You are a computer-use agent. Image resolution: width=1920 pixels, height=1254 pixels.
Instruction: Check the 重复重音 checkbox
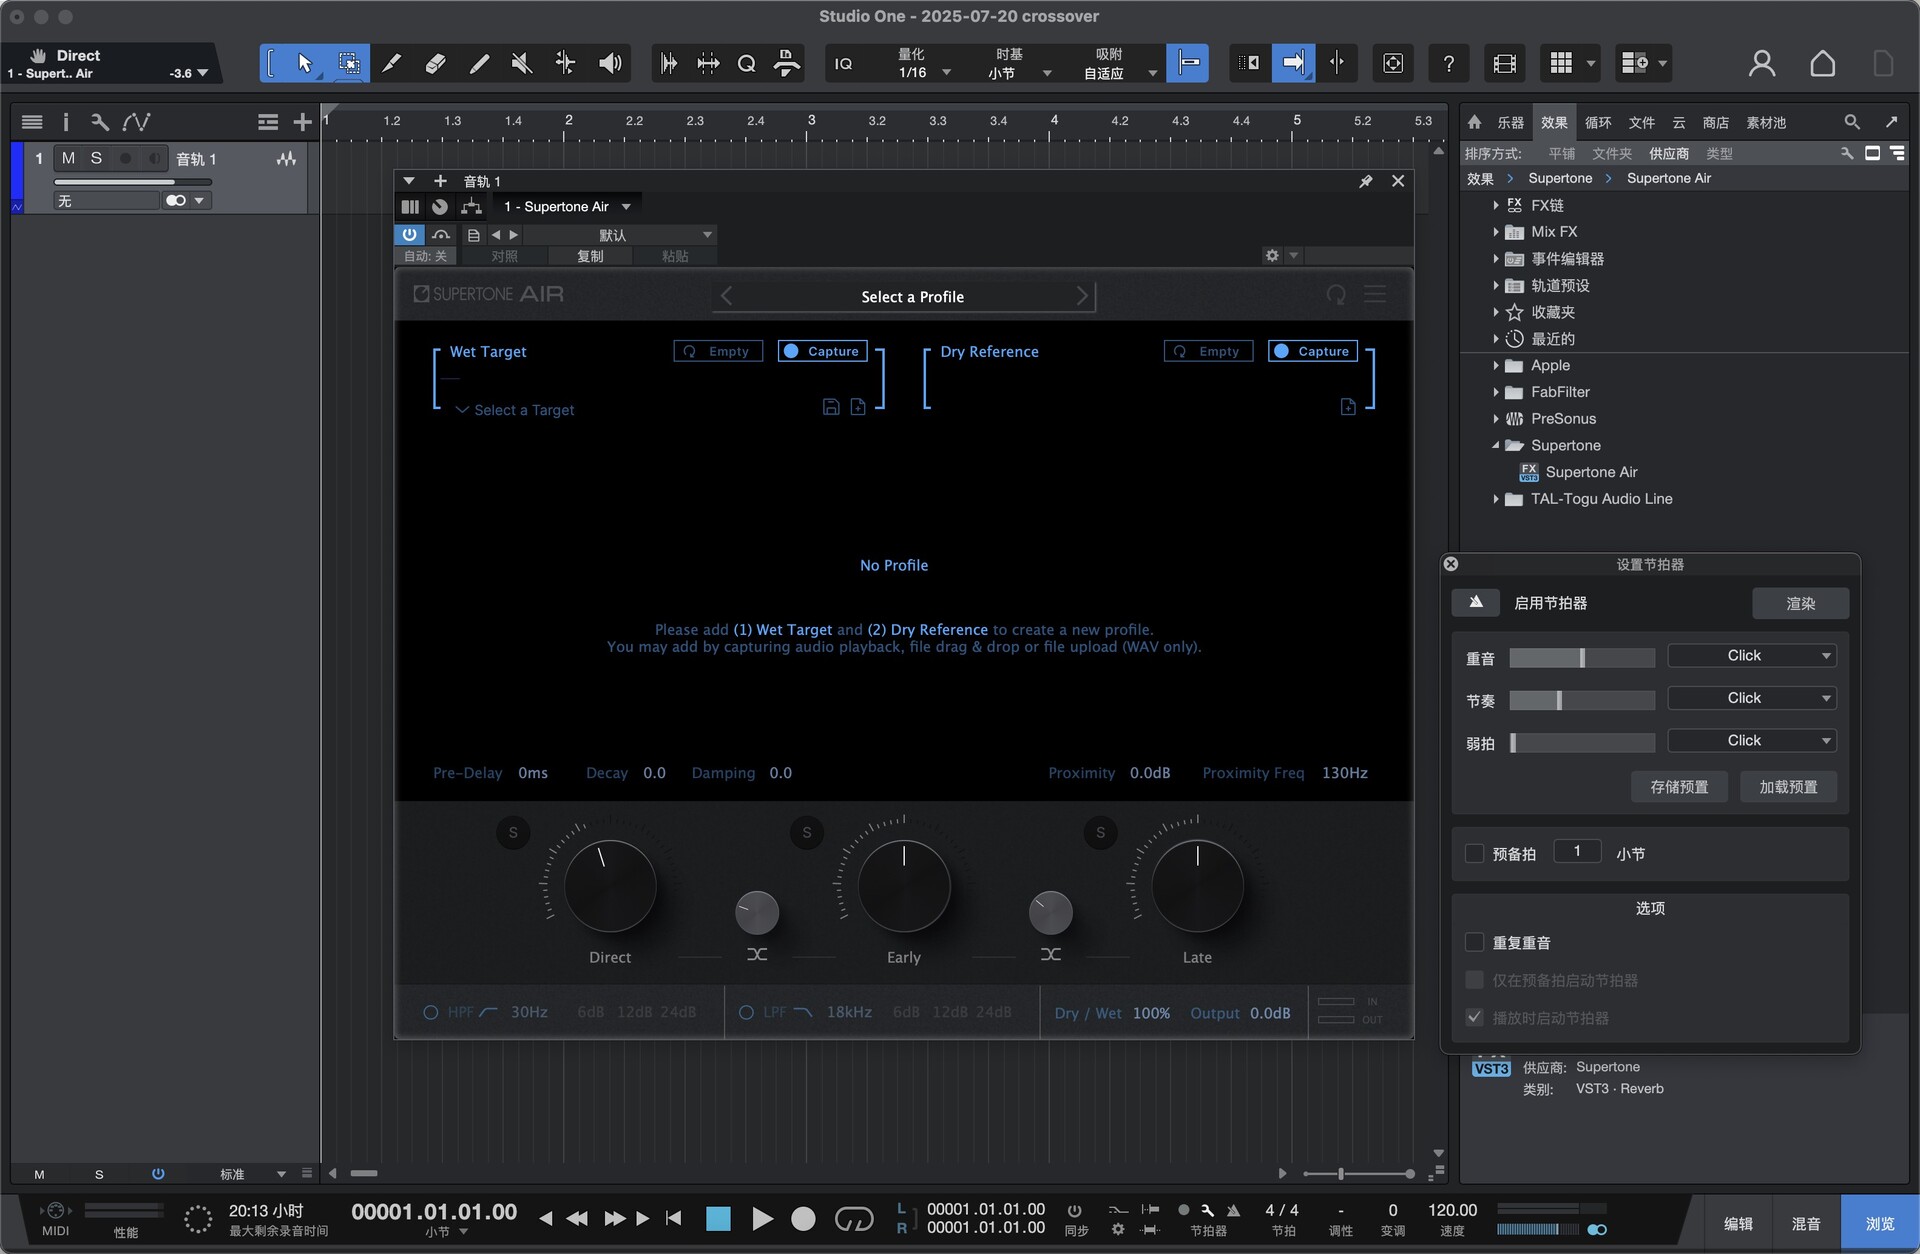pos(1474,942)
